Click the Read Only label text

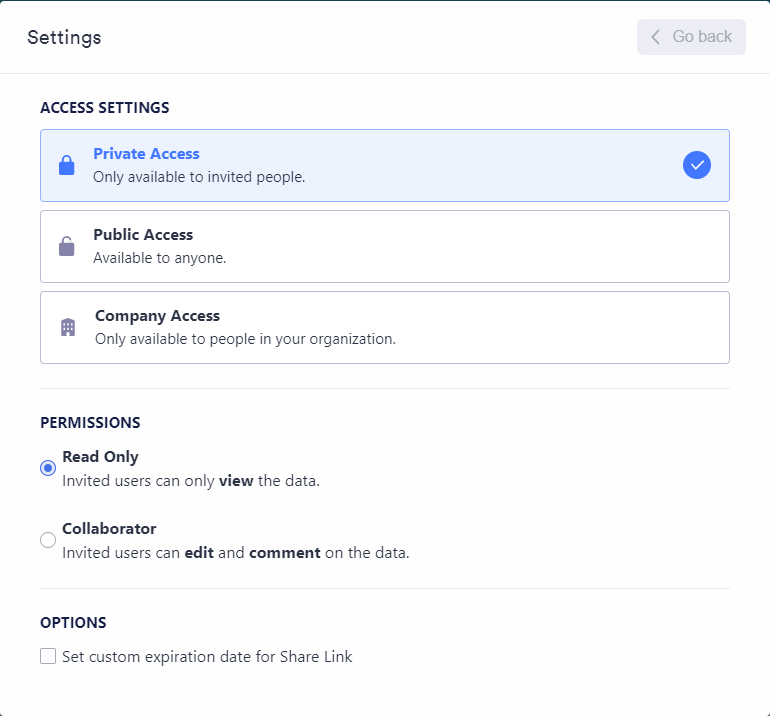point(100,457)
